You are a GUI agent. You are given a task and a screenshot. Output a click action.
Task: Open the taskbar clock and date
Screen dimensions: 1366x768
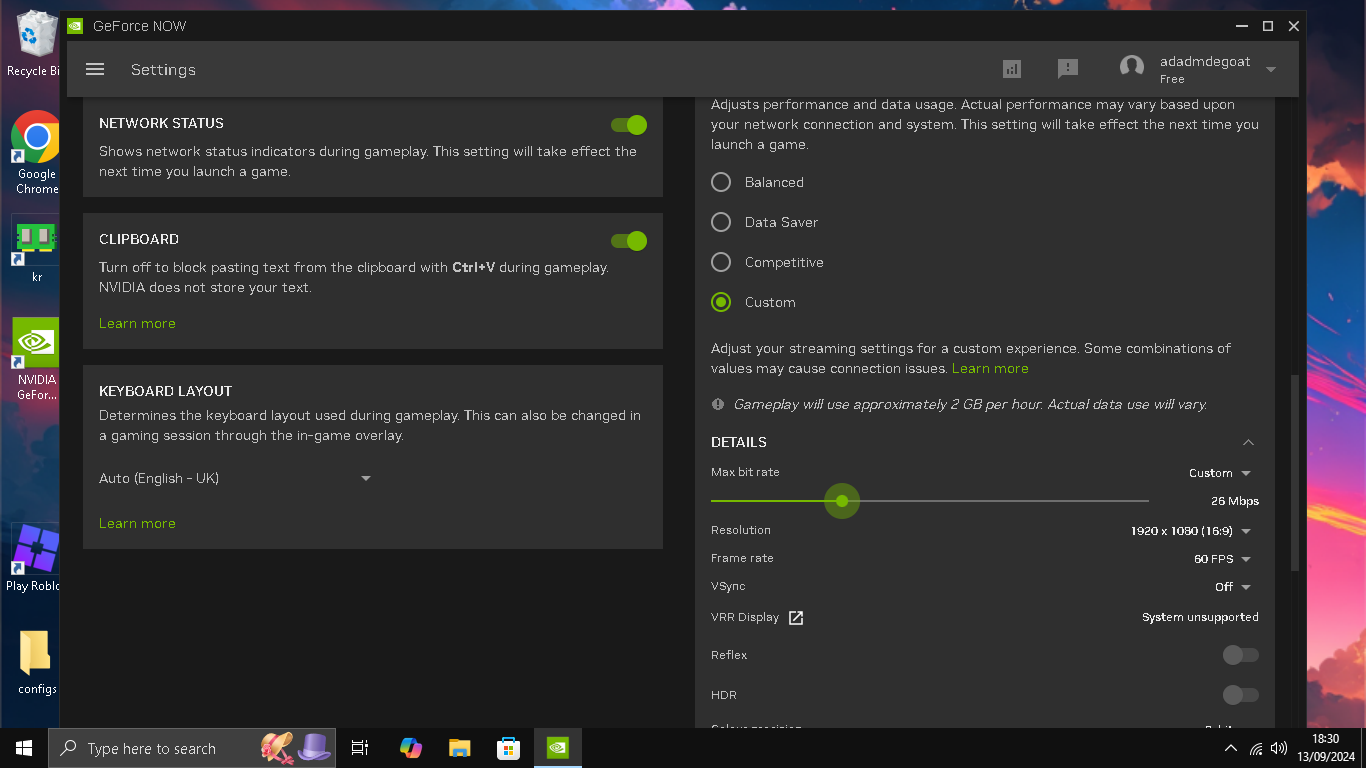pyautogui.click(x=1325, y=748)
